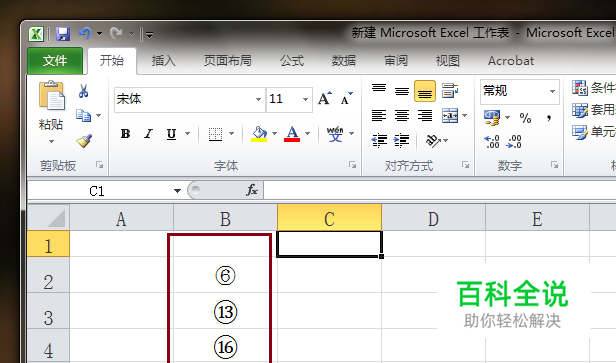Click the 粘贴 (Paste) clipboard icon
The image size is (616, 363).
click(x=51, y=95)
